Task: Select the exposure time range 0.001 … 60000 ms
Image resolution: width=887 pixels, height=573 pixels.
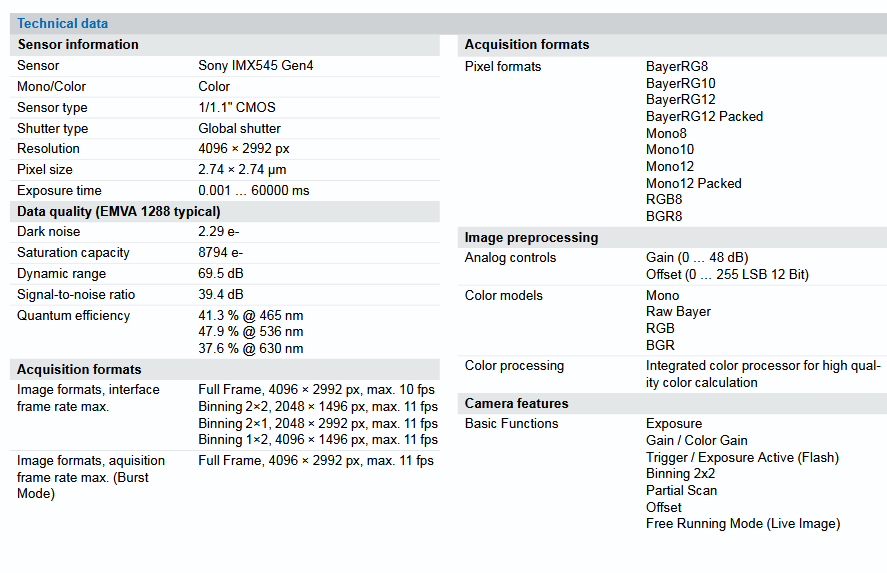Action: (x=254, y=191)
